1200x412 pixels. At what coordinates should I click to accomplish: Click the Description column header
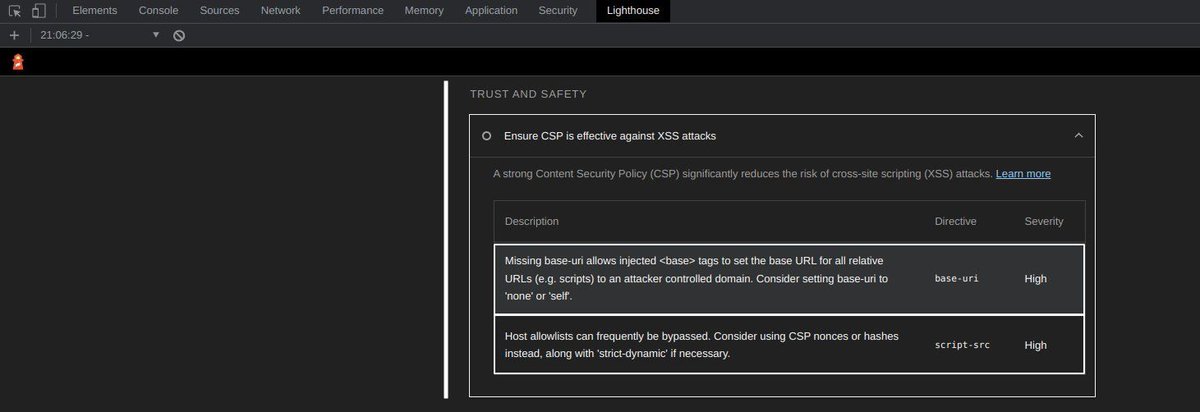click(x=532, y=221)
